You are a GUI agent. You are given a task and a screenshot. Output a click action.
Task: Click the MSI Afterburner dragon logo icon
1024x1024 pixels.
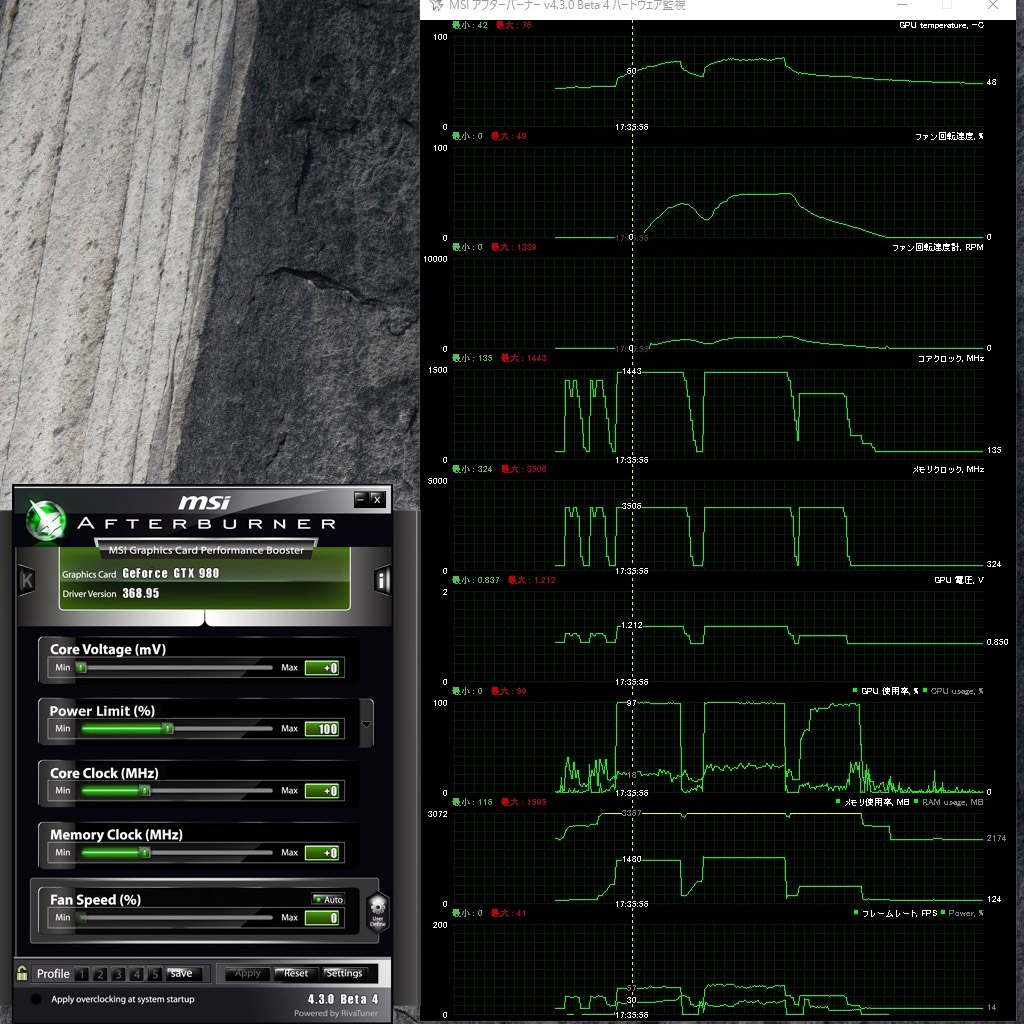point(45,519)
